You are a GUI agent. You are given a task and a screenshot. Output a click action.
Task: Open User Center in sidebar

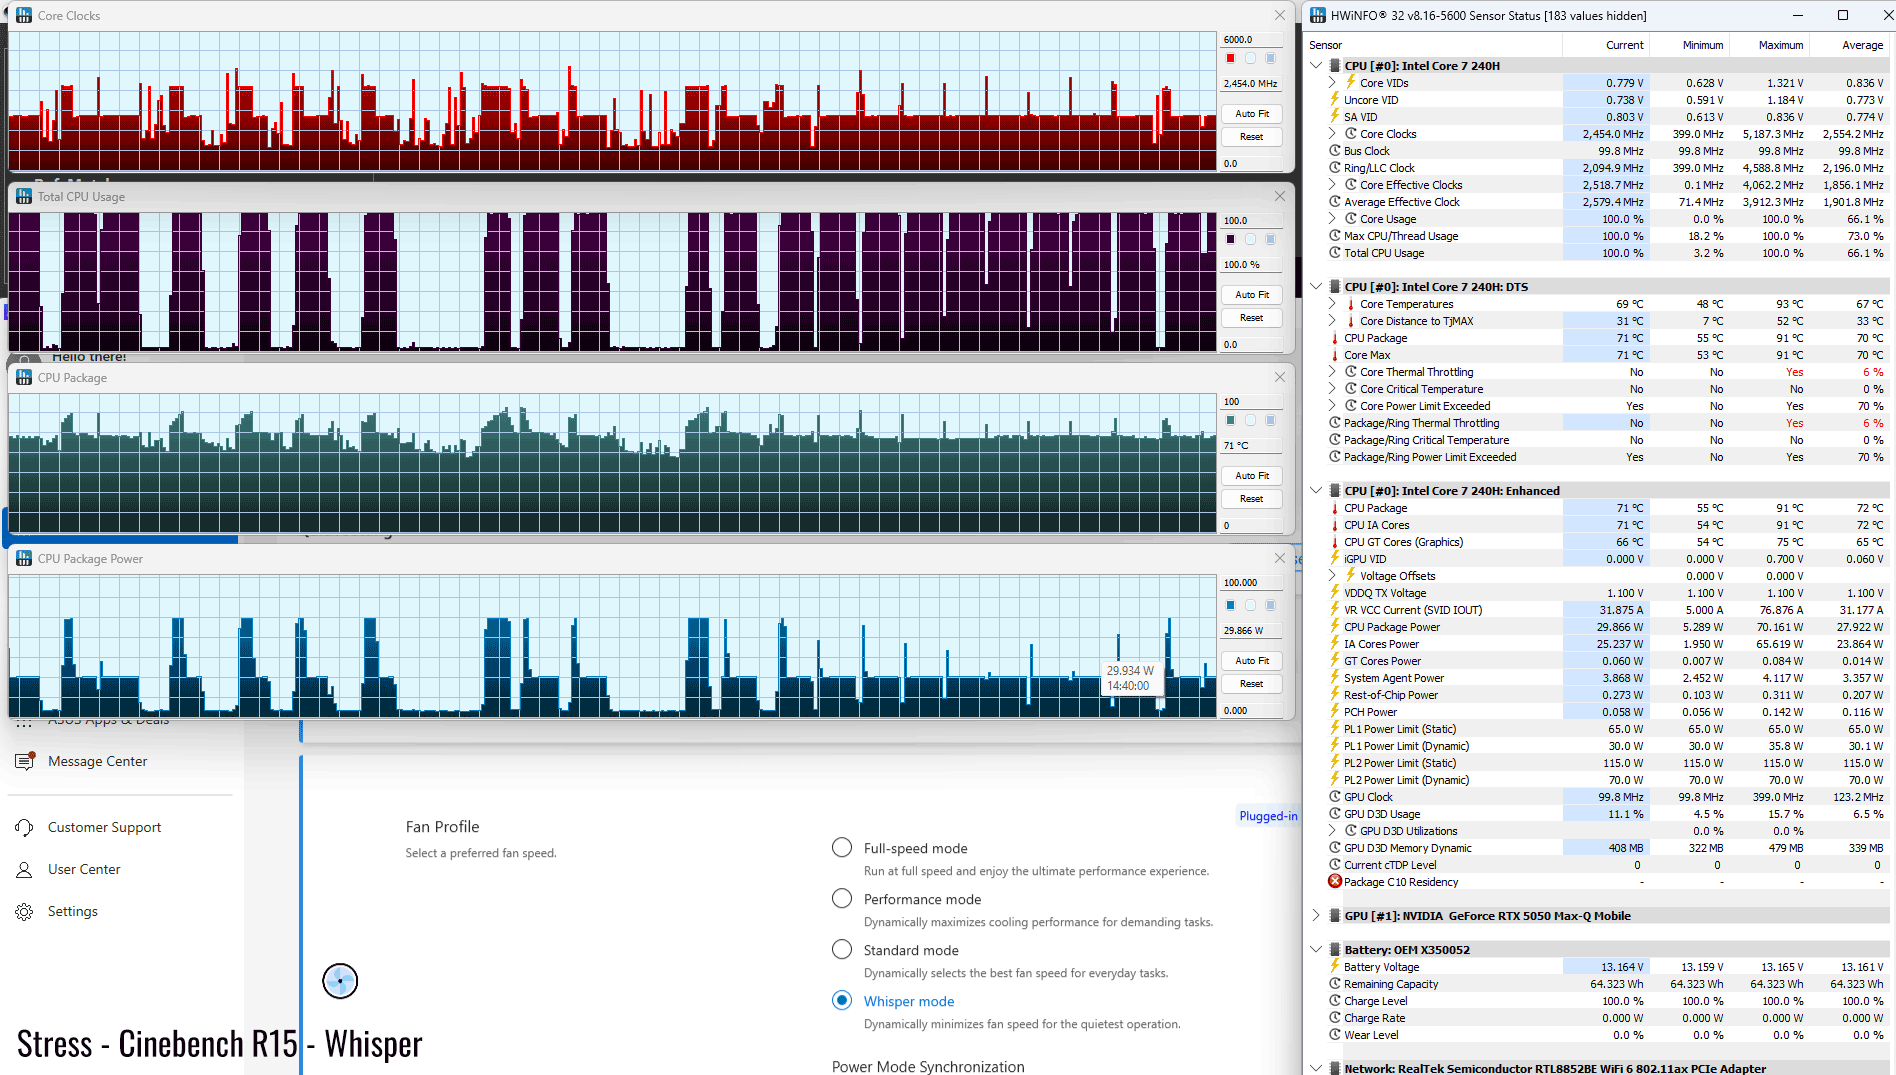[x=84, y=870]
